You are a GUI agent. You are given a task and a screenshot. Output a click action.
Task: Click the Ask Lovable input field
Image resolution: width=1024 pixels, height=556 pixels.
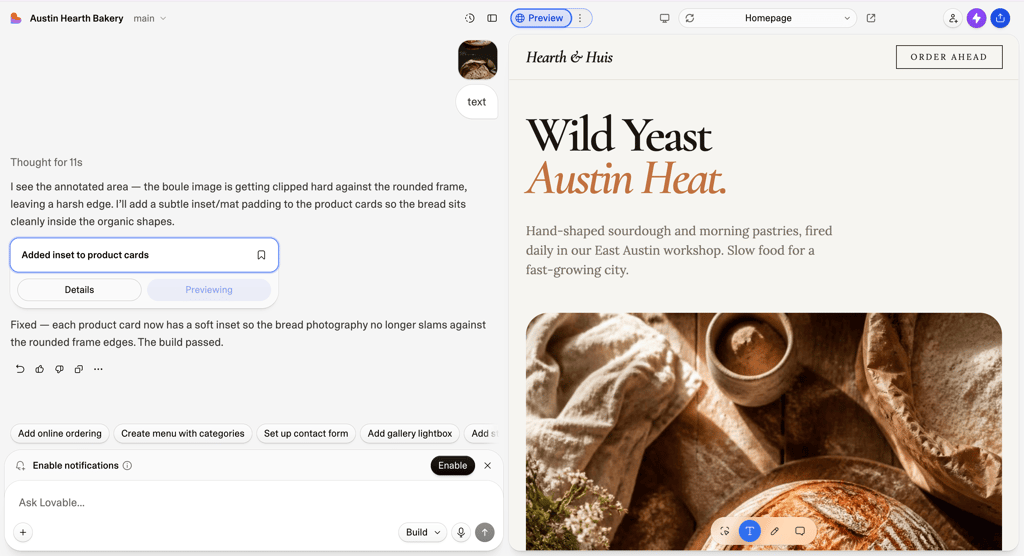pyautogui.click(x=253, y=502)
